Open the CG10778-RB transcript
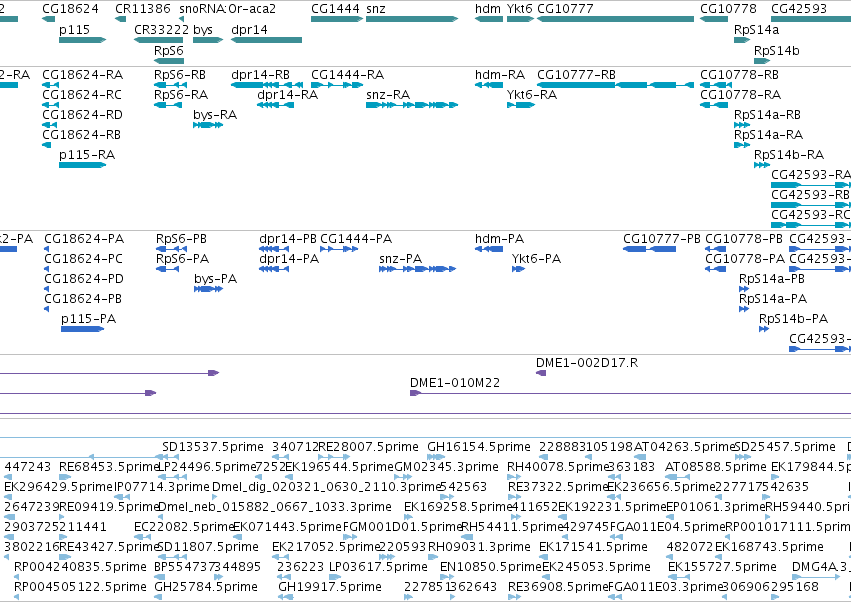 716,85
